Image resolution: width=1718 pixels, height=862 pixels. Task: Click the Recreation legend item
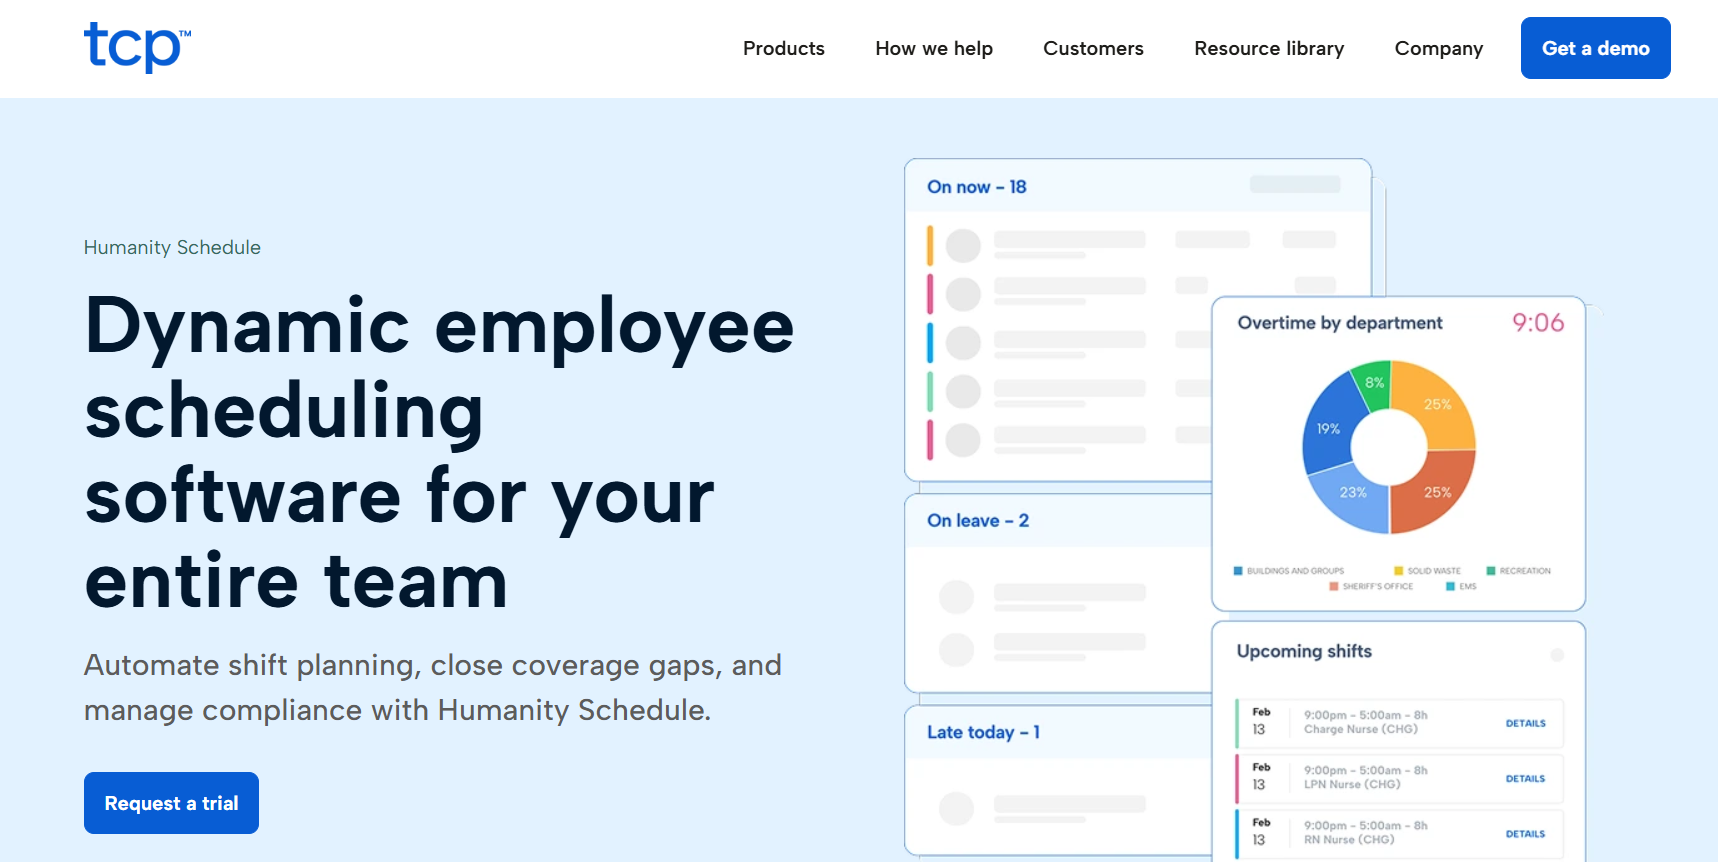1518,571
